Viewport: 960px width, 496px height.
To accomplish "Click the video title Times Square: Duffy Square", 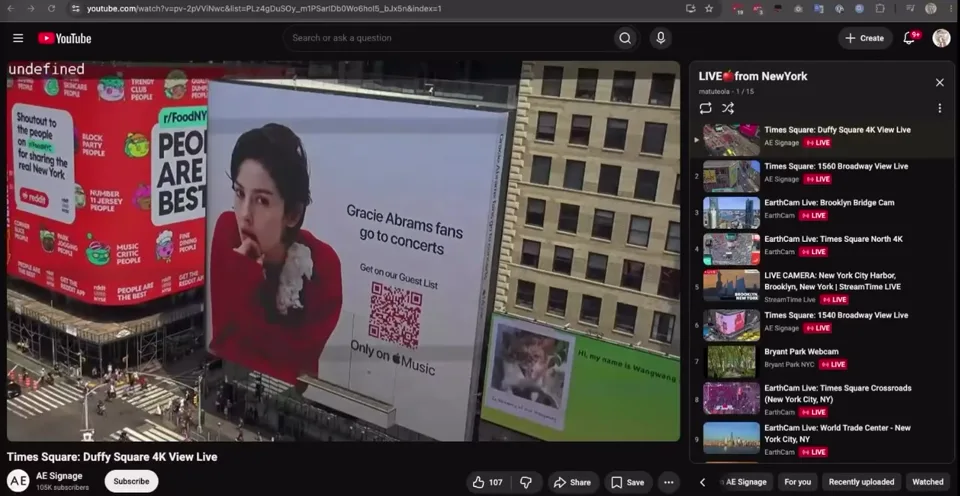I will click(112, 457).
